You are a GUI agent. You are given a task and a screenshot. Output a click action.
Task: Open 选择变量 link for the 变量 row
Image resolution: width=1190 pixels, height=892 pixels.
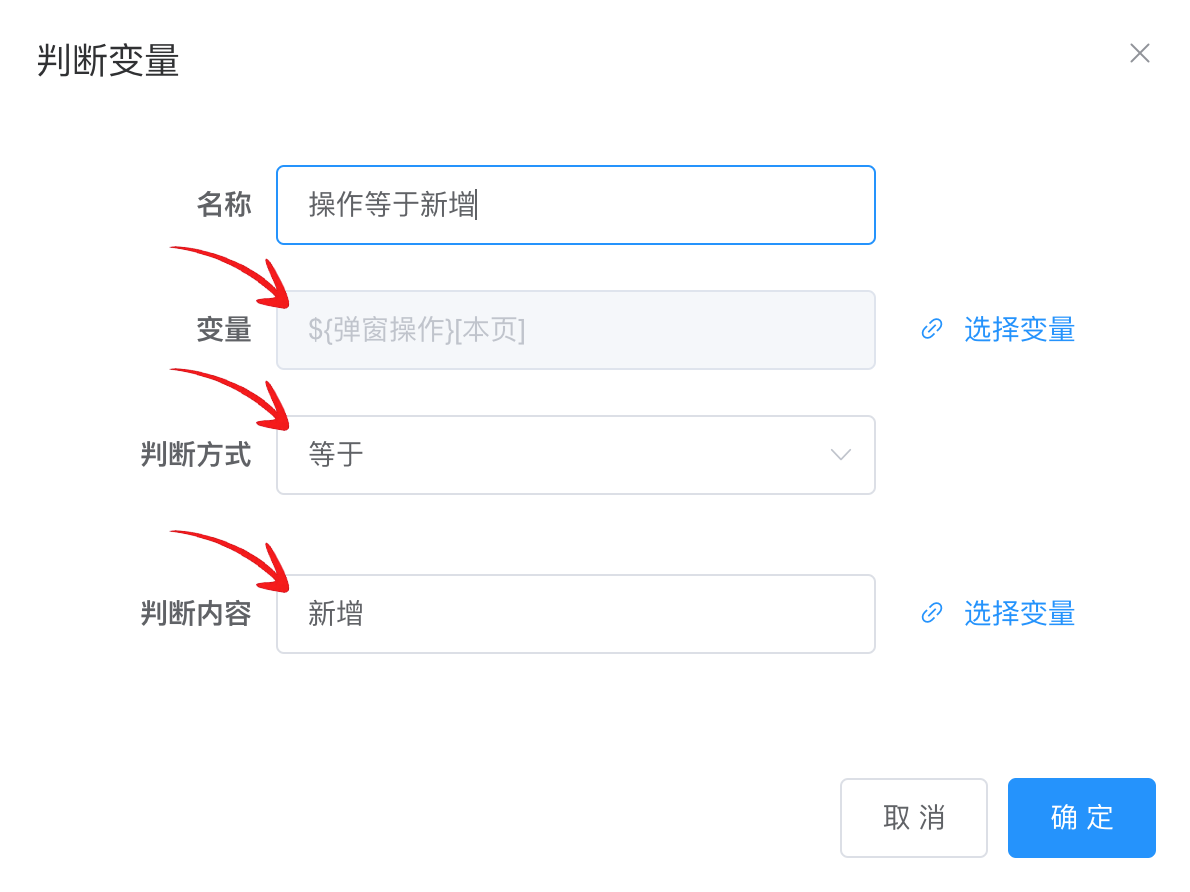click(x=1019, y=329)
